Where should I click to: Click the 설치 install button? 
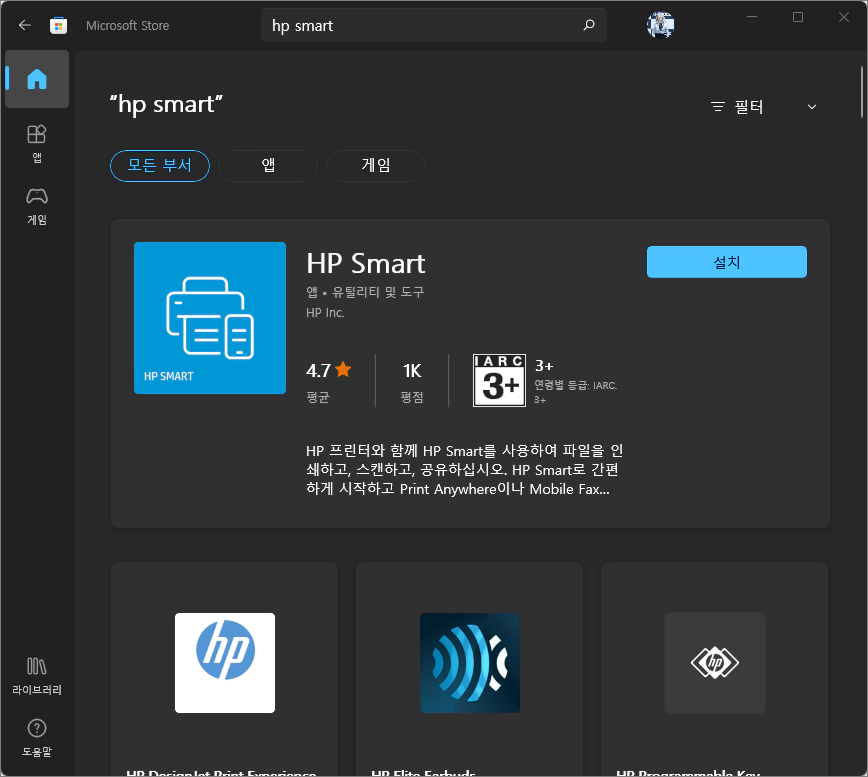pyautogui.click(x=727, y=262)
